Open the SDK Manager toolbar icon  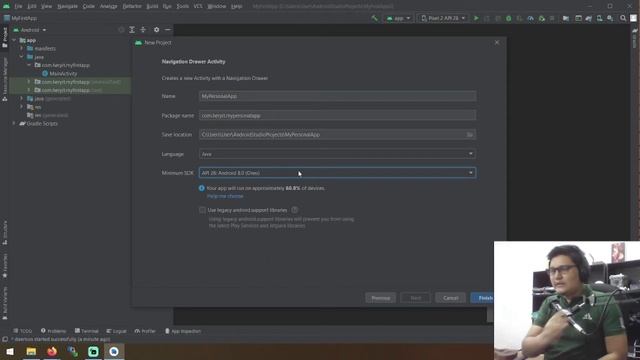click(x=610, y=18)
